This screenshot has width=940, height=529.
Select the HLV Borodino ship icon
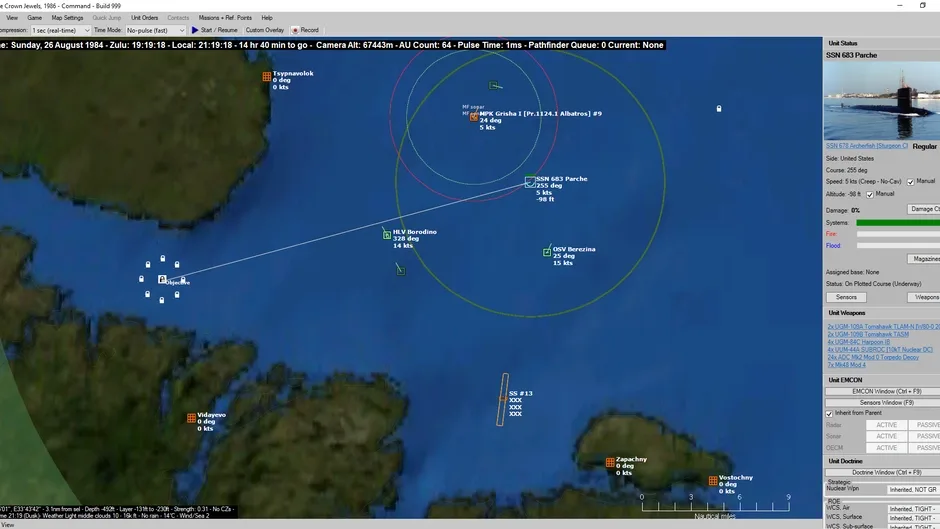[x=387, y=235]
